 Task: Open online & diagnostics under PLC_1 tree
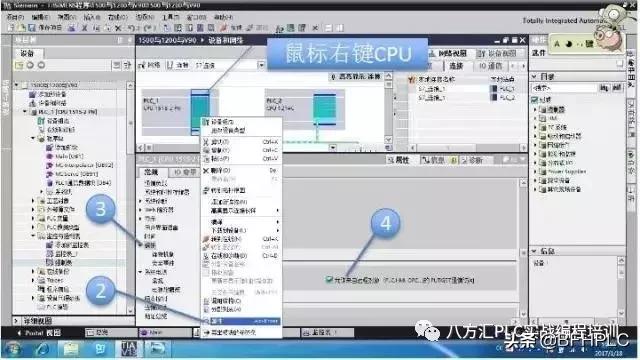[x=56, y=129]
